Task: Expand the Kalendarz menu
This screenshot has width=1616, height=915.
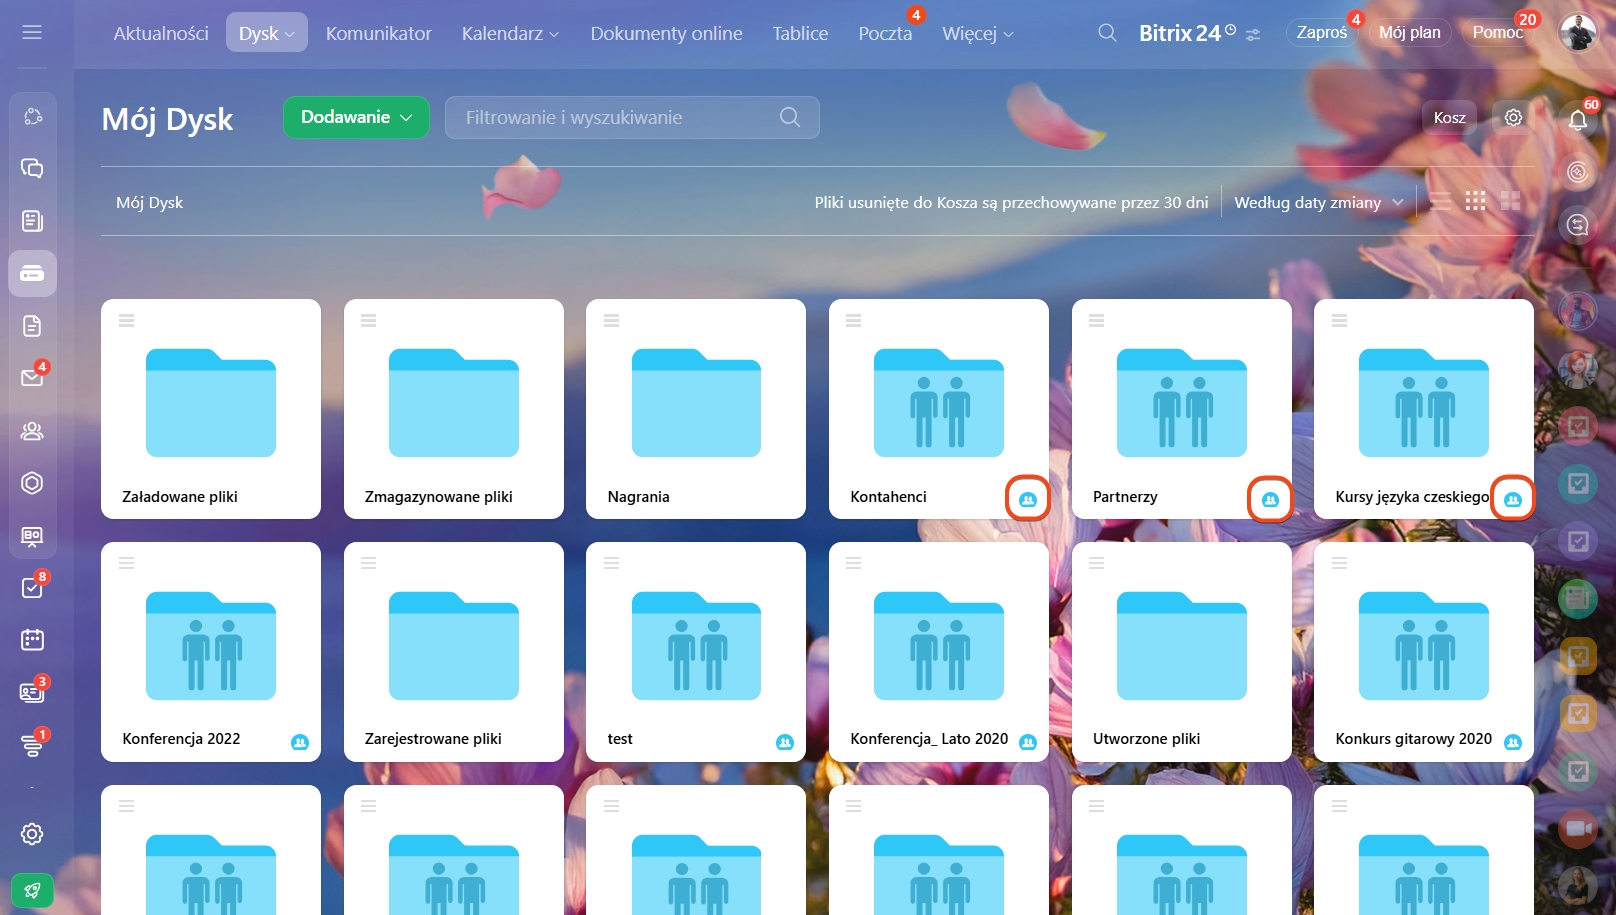Action: pos(510,33)
